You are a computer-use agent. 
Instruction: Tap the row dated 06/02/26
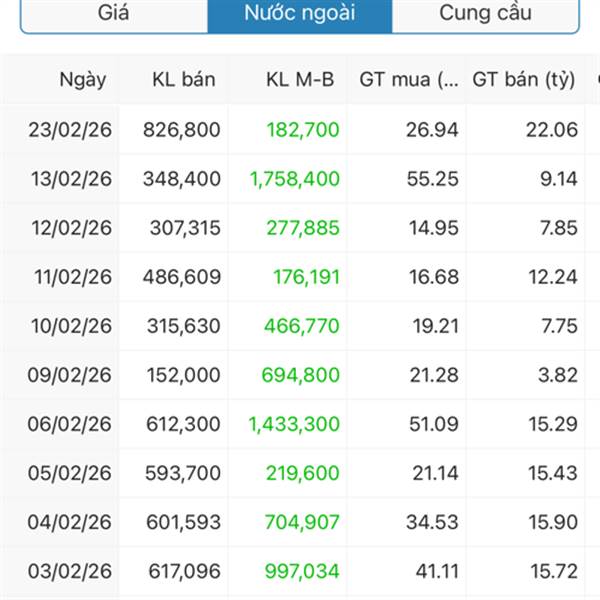[x=70, y=424]
